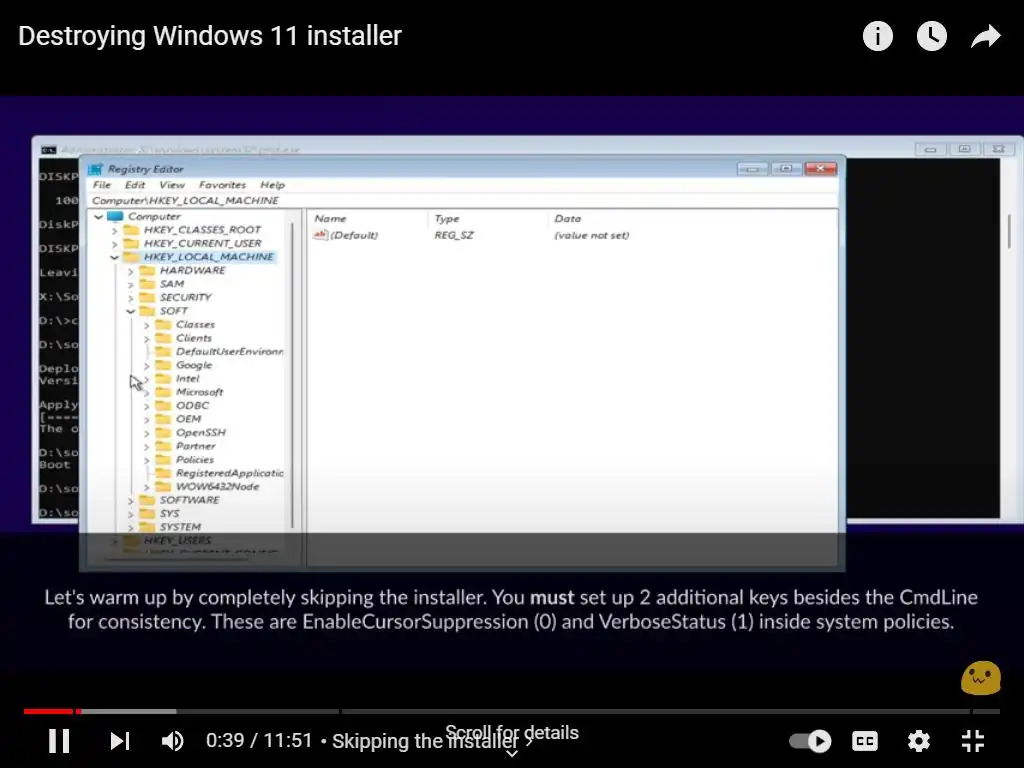Click the video title Destroying Windows 11 installer
The width and height of the screenshot is (1024, 768).
click(x=210, y=36)
